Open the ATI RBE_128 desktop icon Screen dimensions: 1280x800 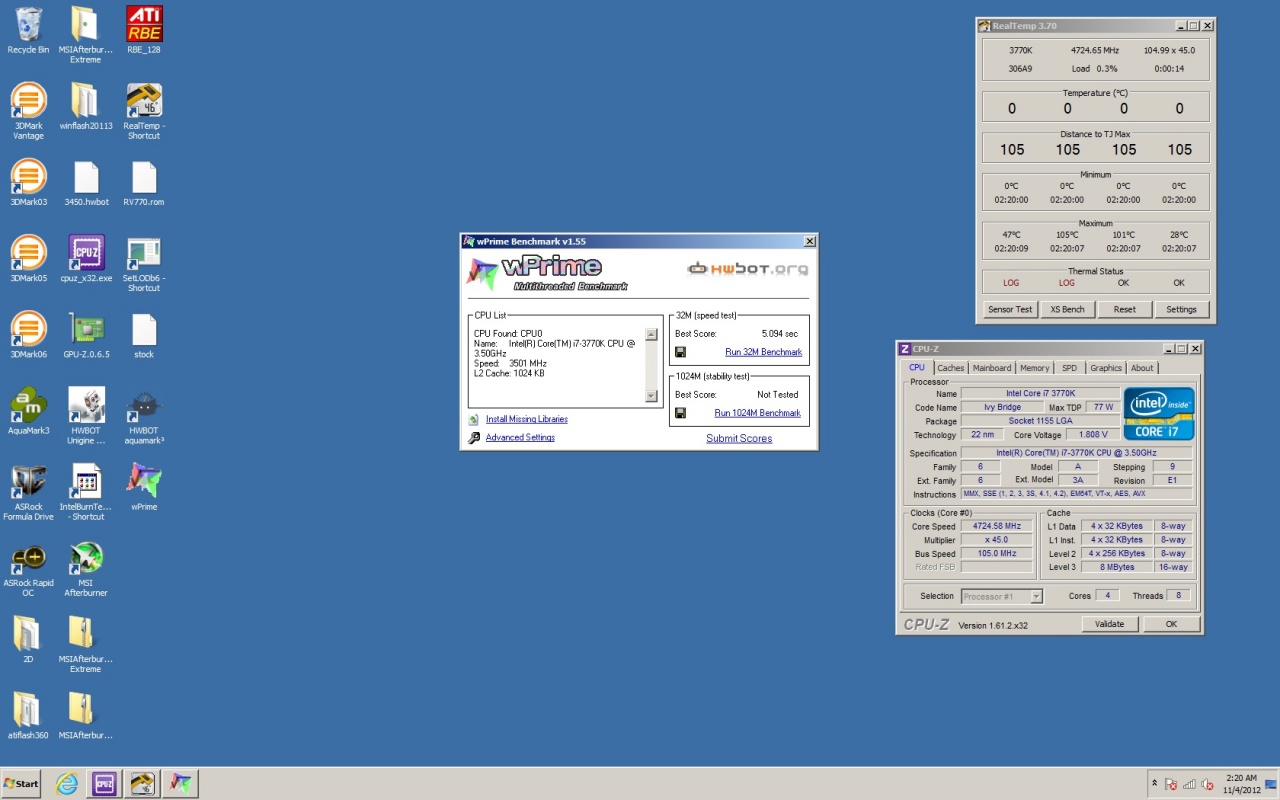click(x=144, y=25)
